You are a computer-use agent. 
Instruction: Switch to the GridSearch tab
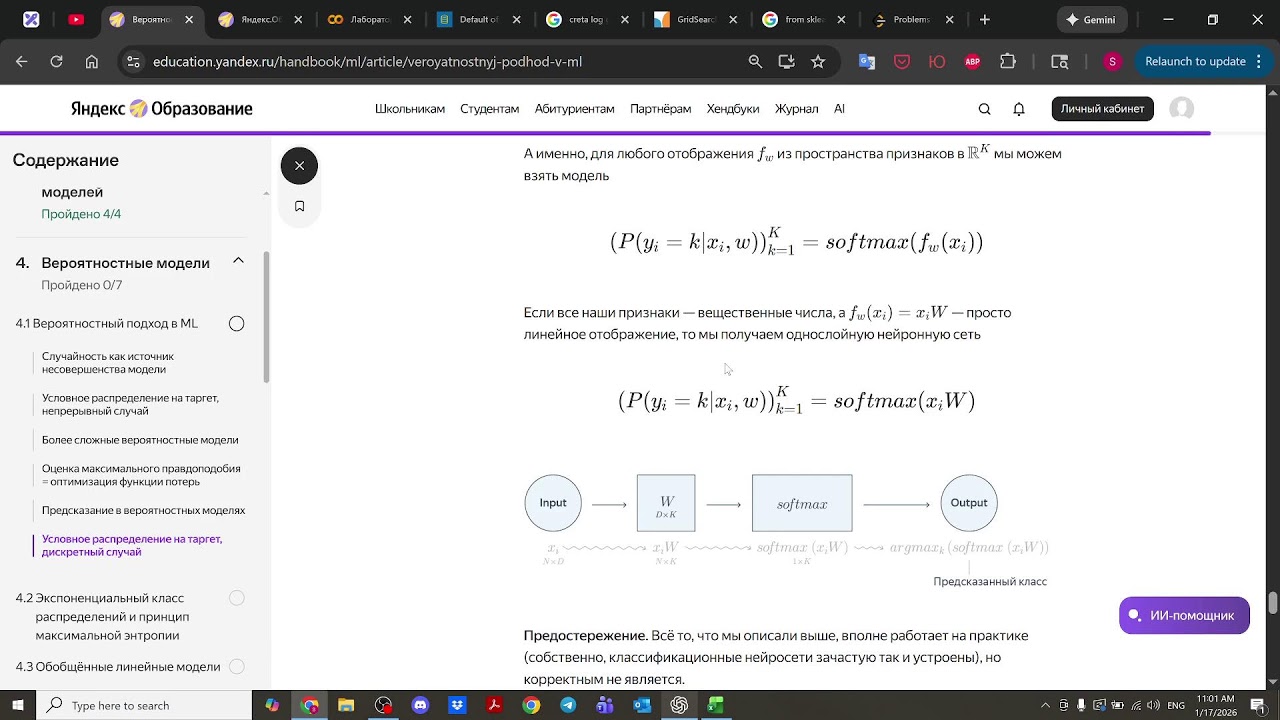695,19
